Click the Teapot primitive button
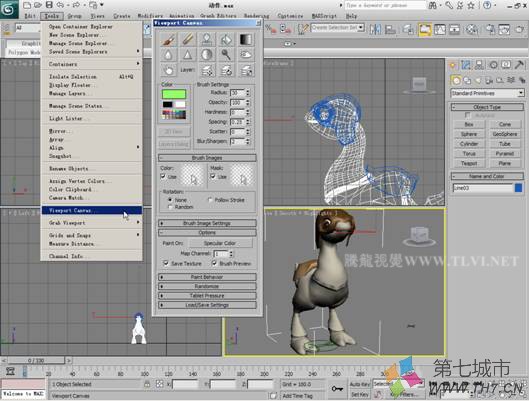529x401 pixels. pos(469,163)
